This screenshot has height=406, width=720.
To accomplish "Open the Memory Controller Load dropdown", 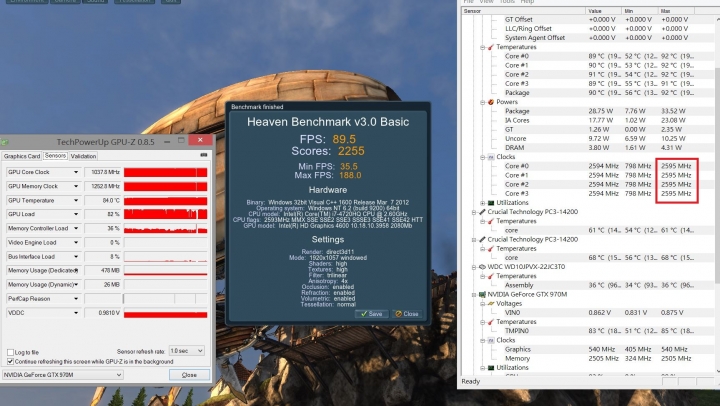I will tap(76, 228).
